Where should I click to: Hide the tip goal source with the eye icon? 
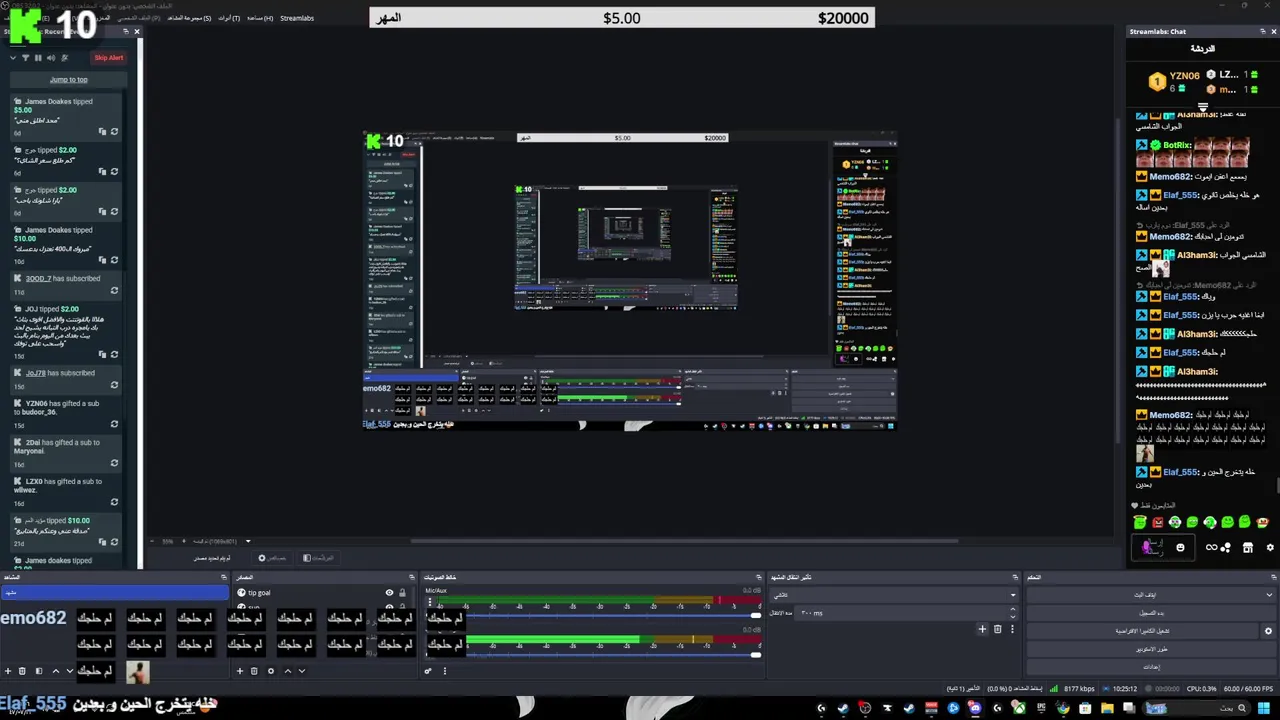coord(389,593)
